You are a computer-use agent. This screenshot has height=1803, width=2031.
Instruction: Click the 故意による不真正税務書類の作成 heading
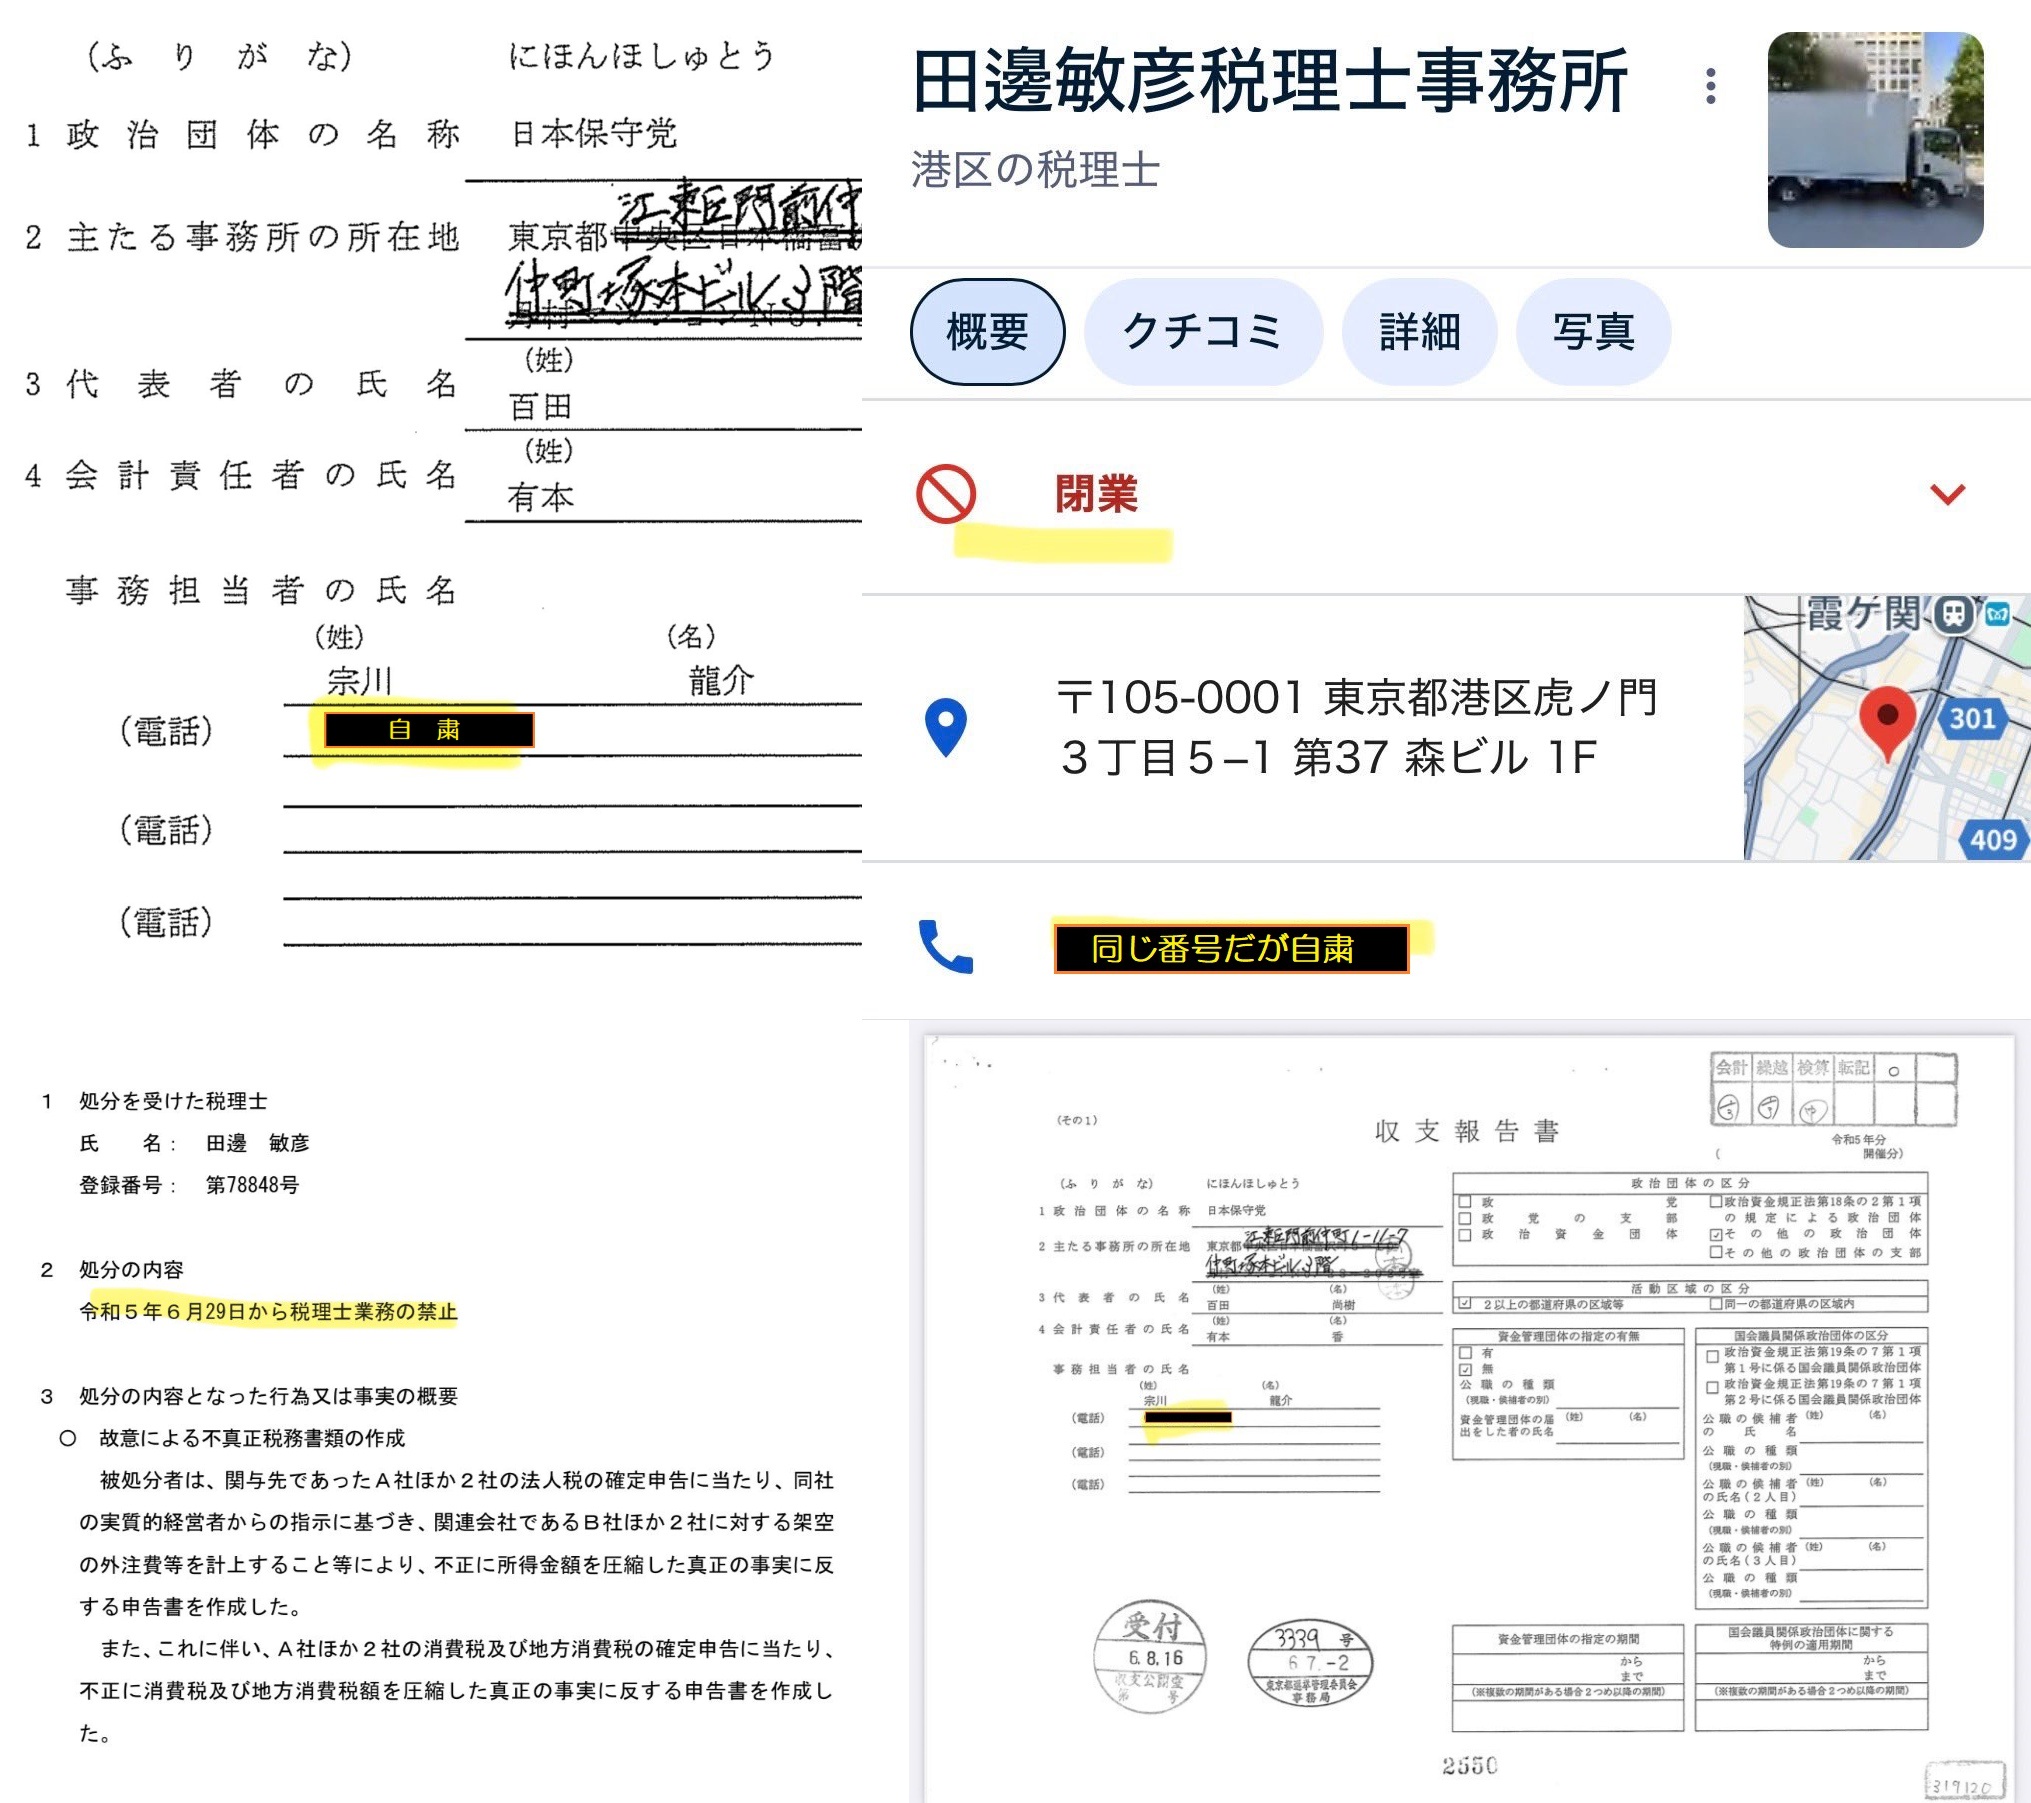(252, 1438)
